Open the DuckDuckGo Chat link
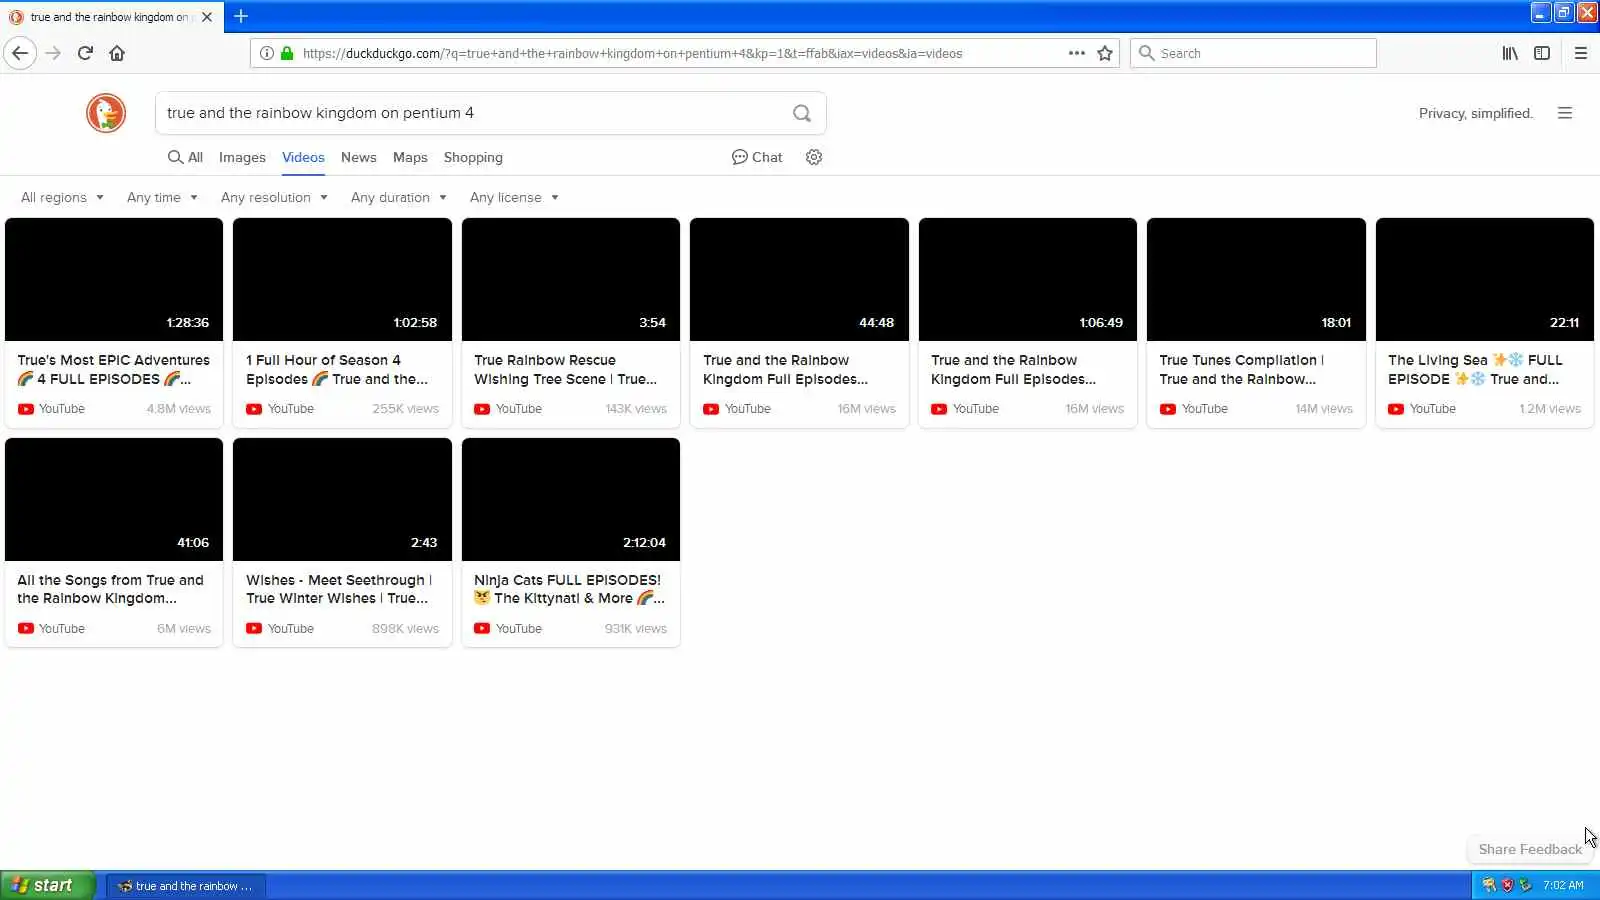 coord(757,157)
